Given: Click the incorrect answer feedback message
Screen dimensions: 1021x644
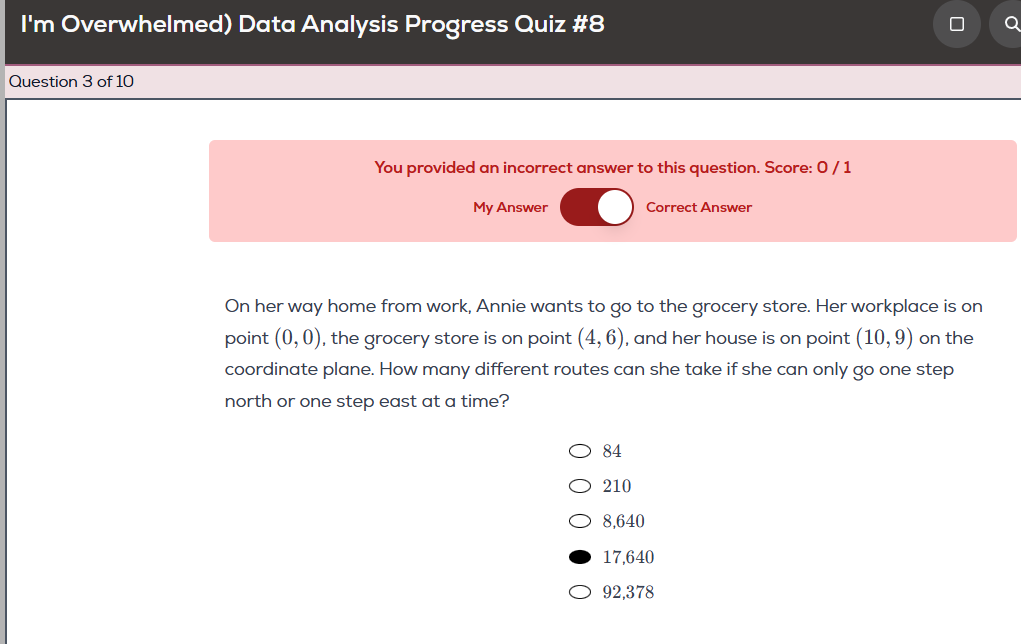Looking at the screenshot, I should (567, 168).
